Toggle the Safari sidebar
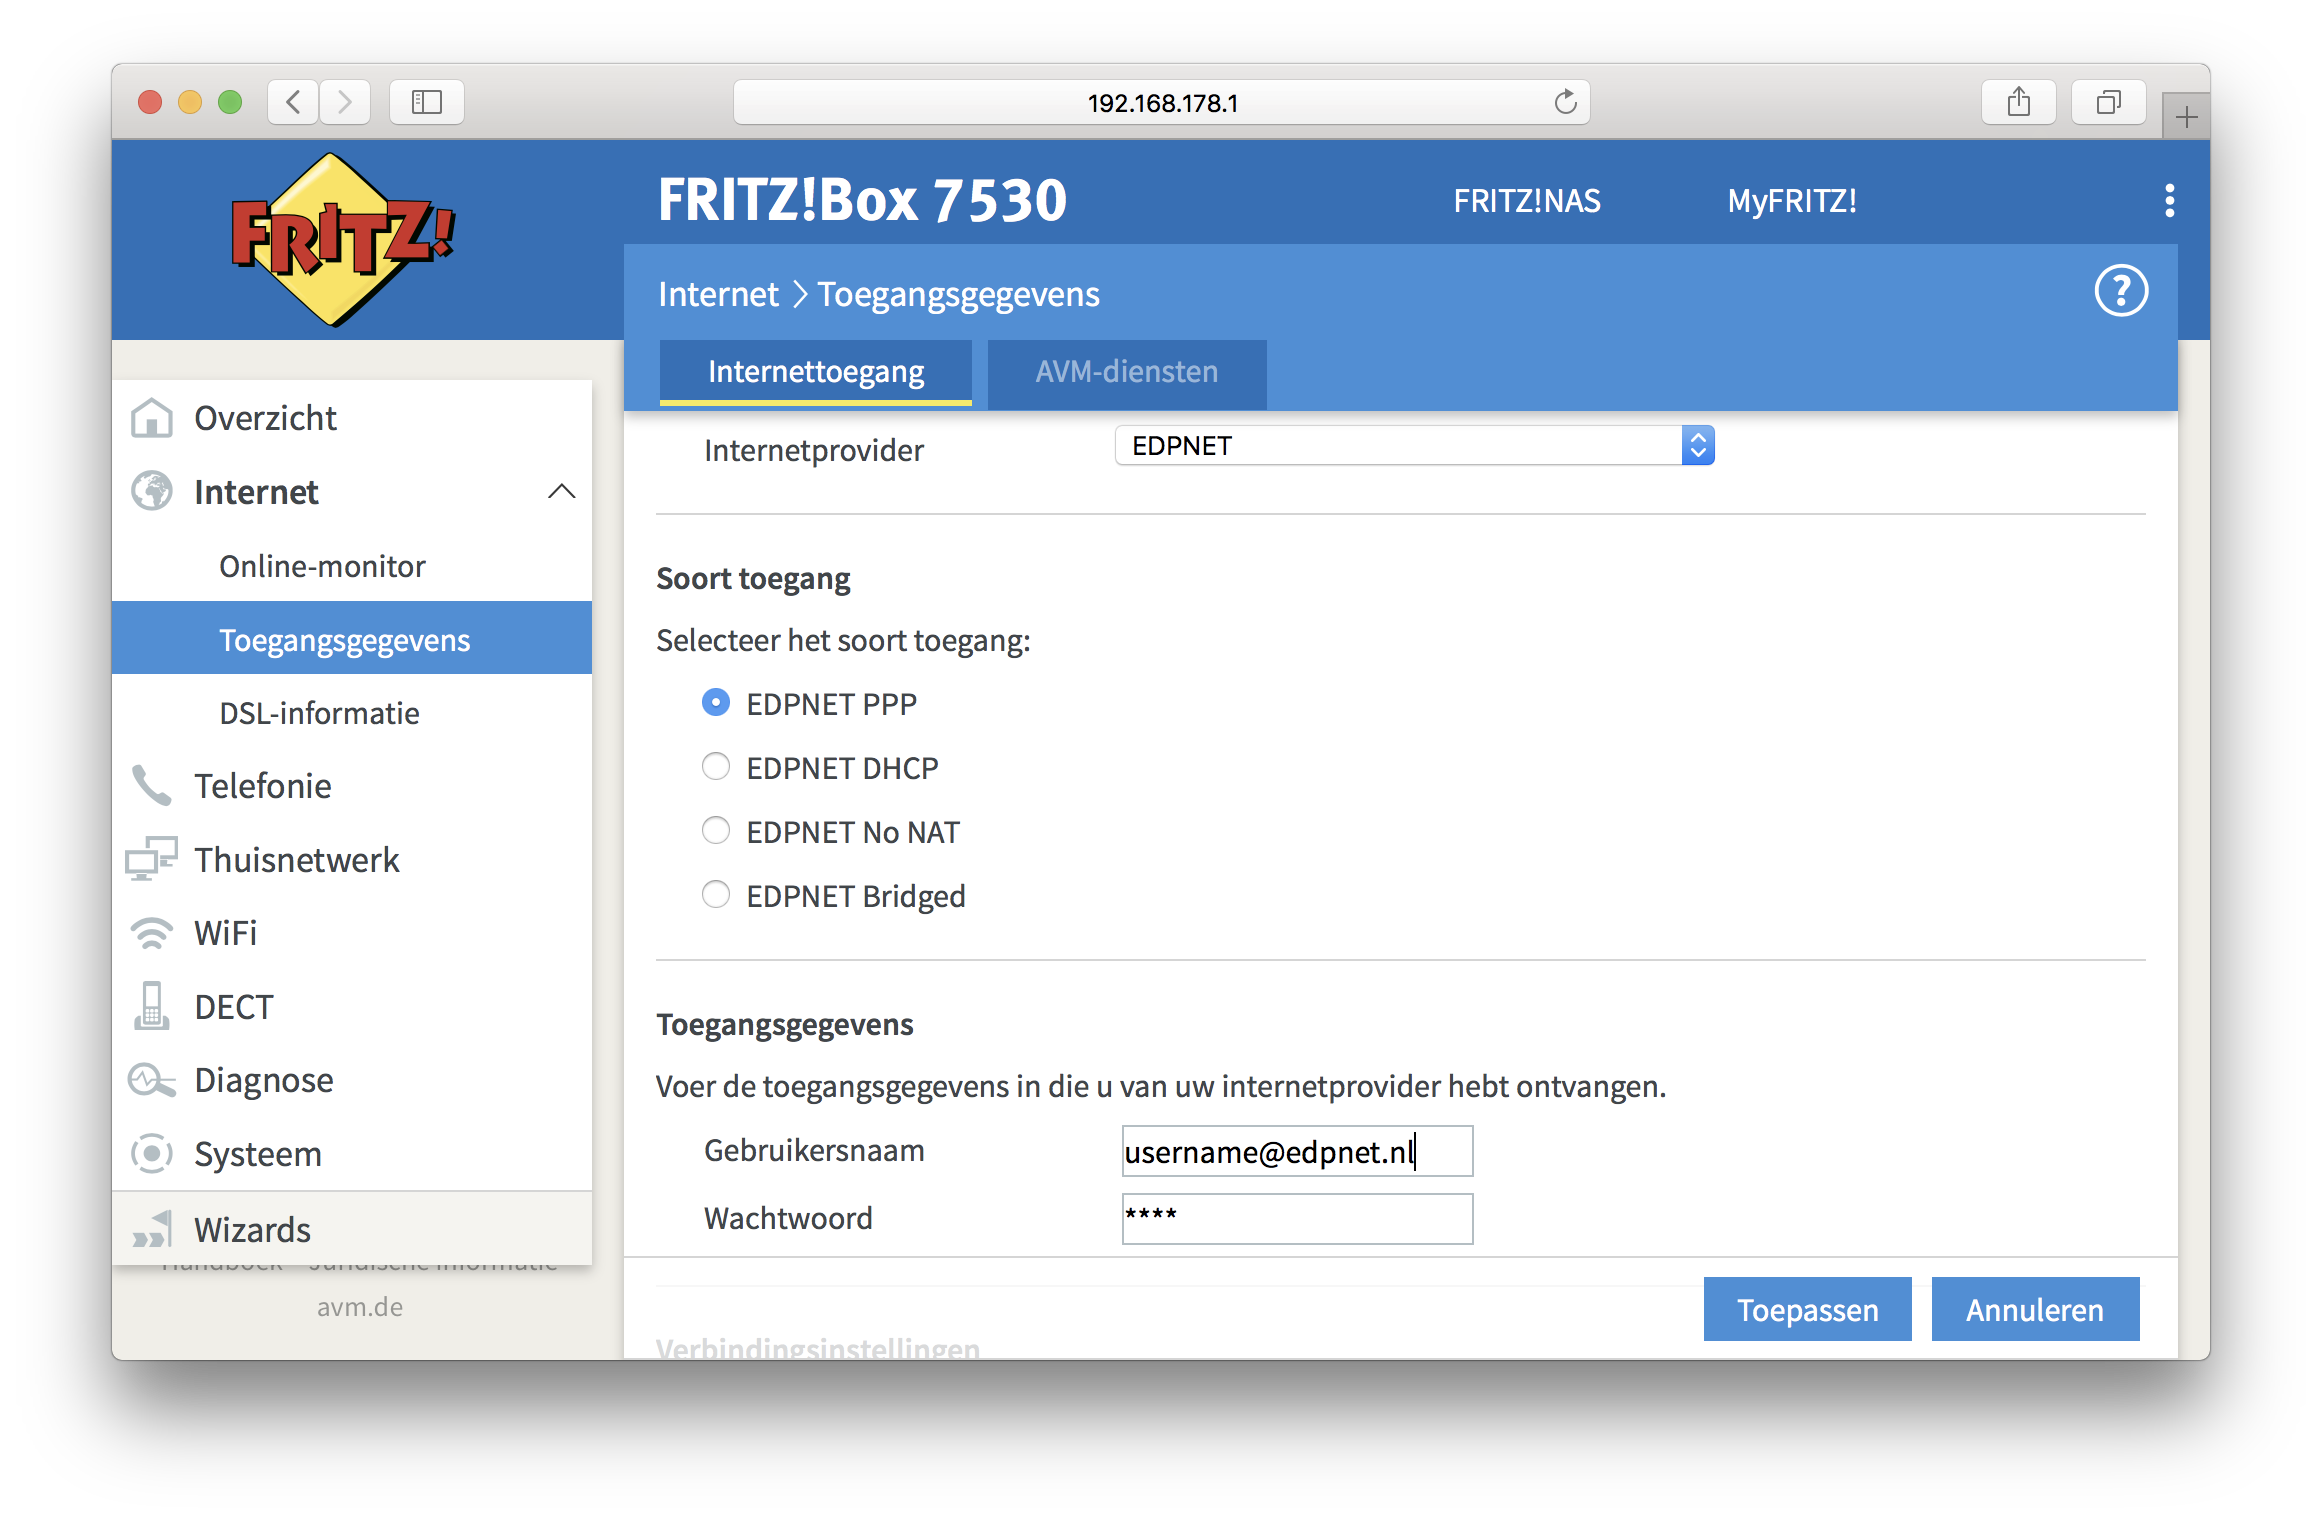This screenshot has height=1520, width=2322. [x=427, y=102]
